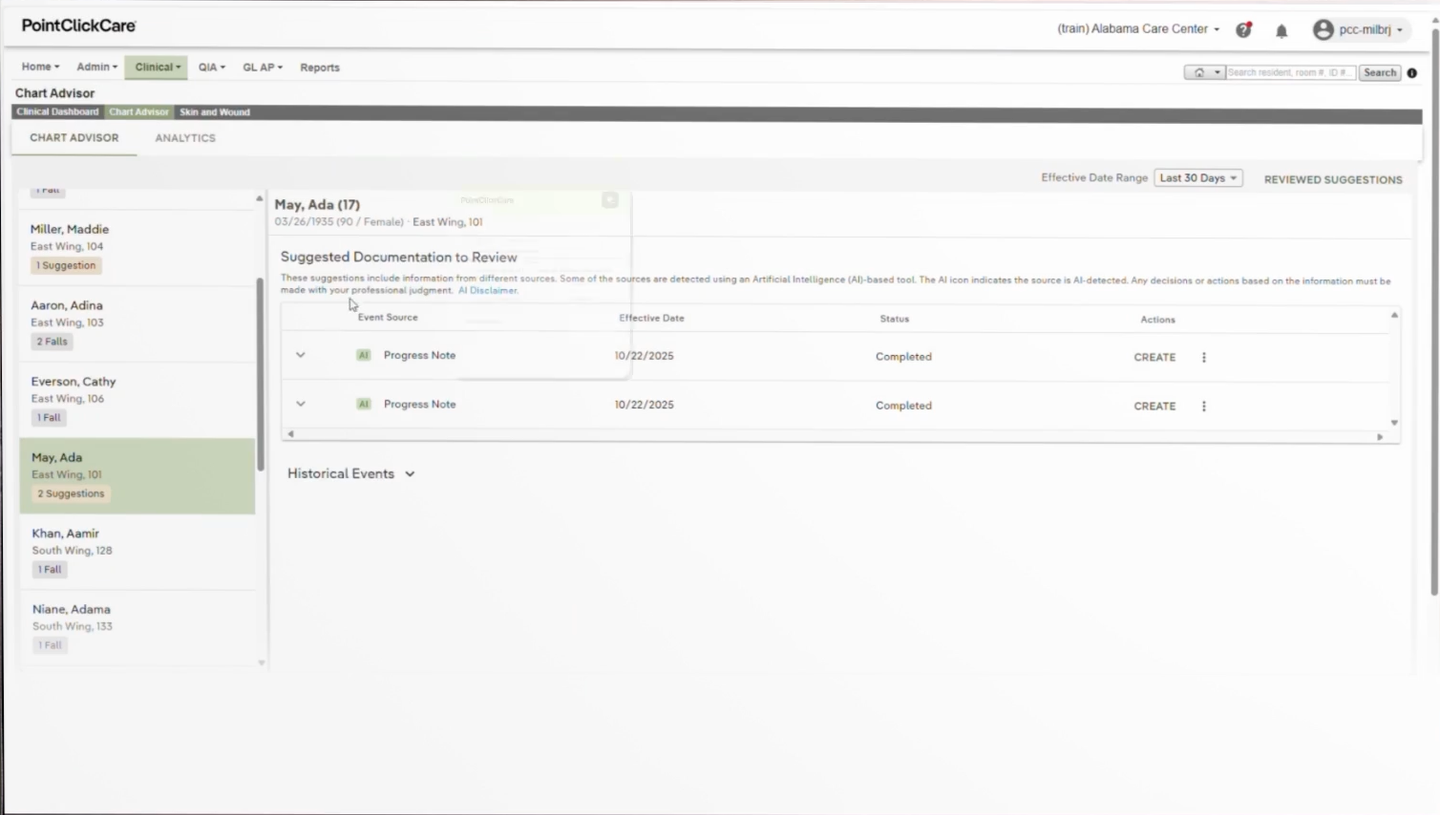This screenshot has width=1440, height=815.
Task: Open the Effective Date Range dropdown
Action: [1198, 178]
